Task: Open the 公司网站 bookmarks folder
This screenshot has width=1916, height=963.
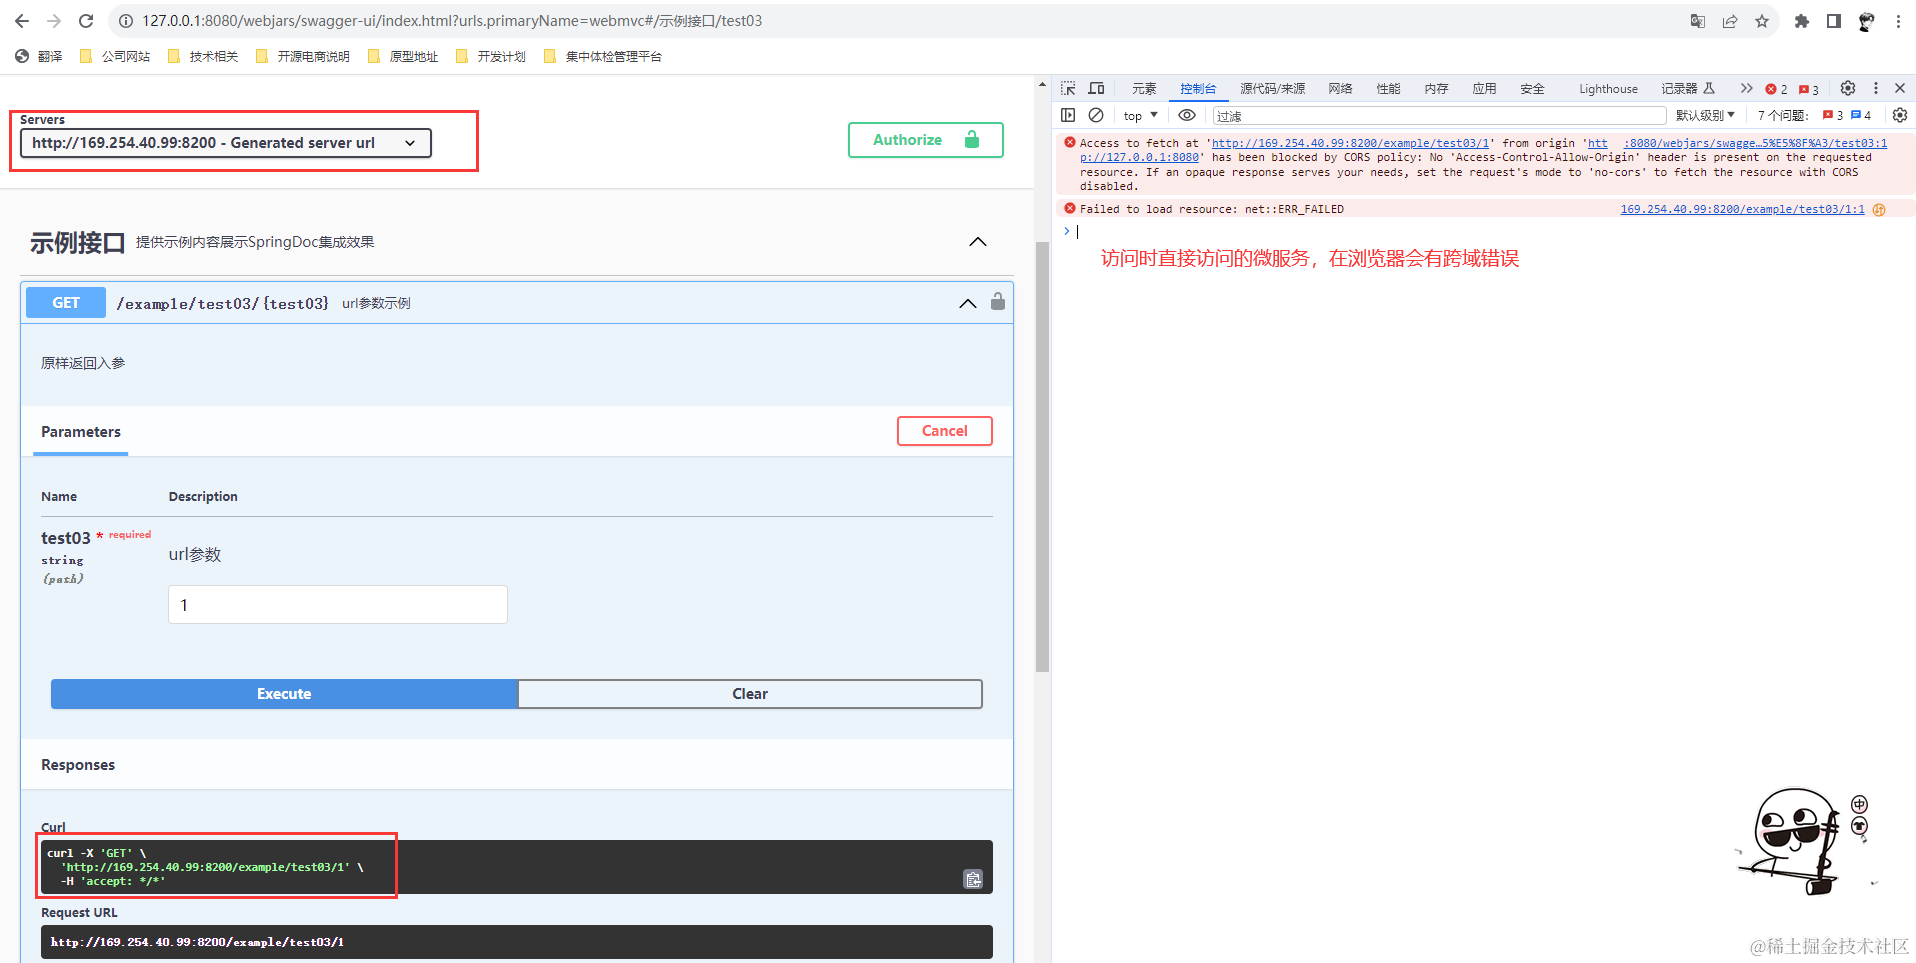Action: (115, 57)
